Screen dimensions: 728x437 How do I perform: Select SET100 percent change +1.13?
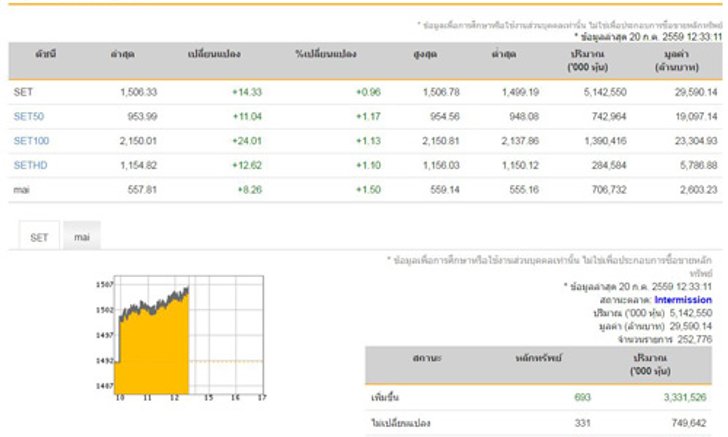point(368,141)
